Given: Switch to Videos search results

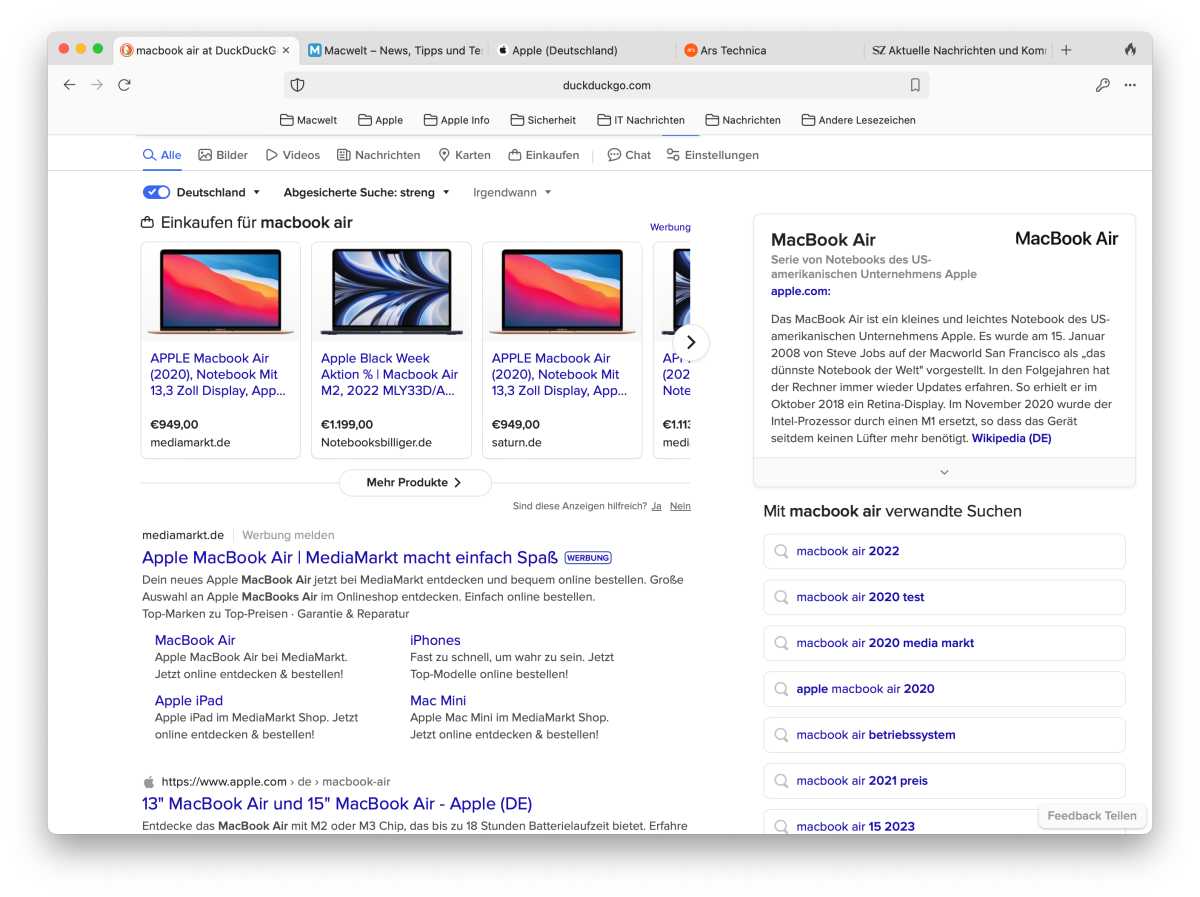Looking at the screenshot, I should [x=292, y=155].
